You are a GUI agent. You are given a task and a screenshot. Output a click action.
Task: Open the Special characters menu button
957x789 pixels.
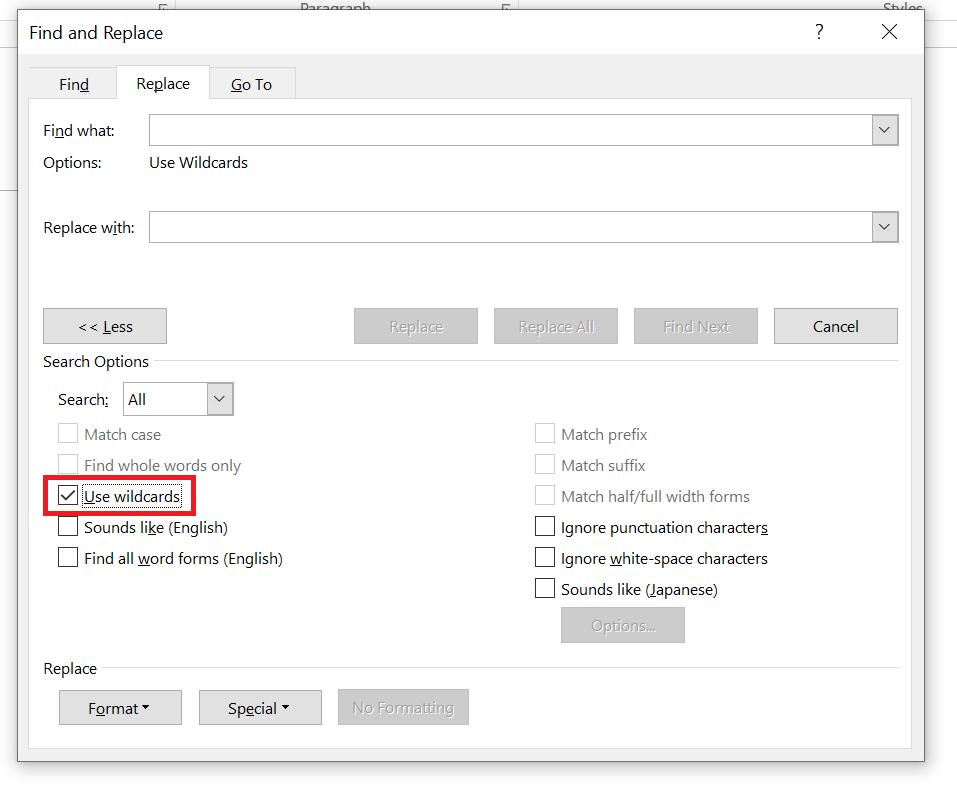pyautogui.click(x=260, y=708)
